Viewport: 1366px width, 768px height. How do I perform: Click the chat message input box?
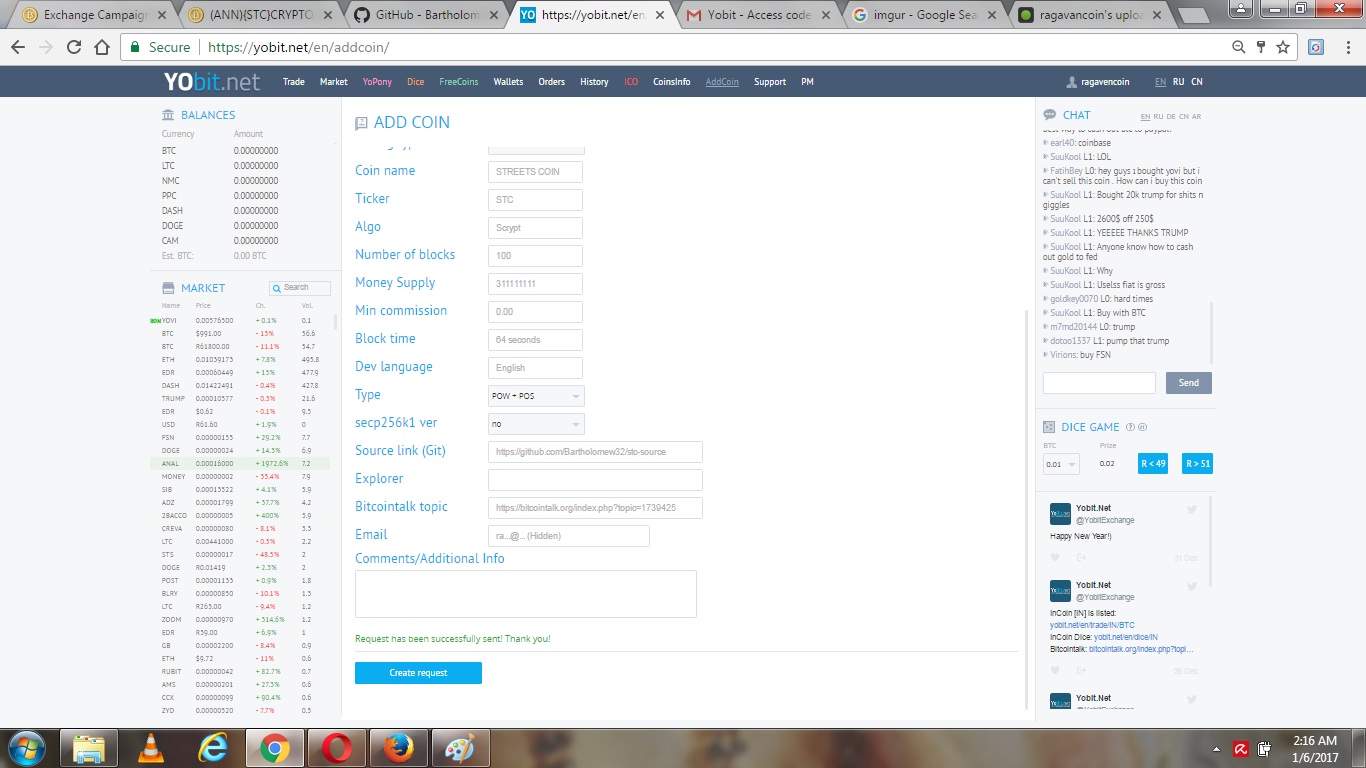point(1099,383)
